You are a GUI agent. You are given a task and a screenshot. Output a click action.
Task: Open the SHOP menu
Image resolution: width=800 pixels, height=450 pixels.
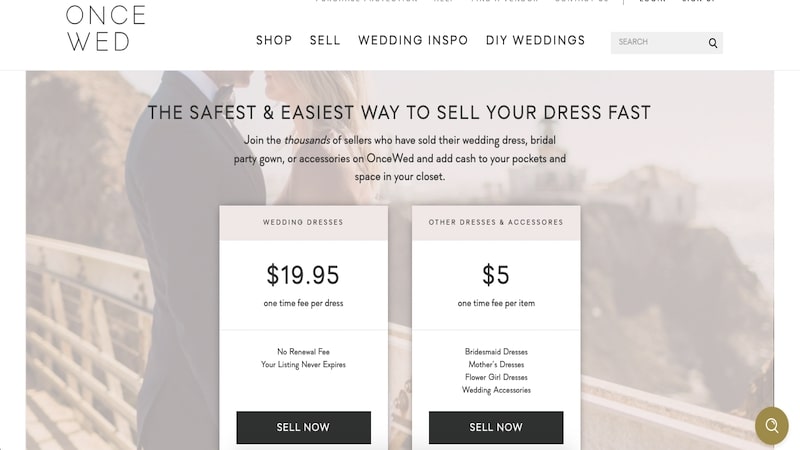[x=274, y=40]
